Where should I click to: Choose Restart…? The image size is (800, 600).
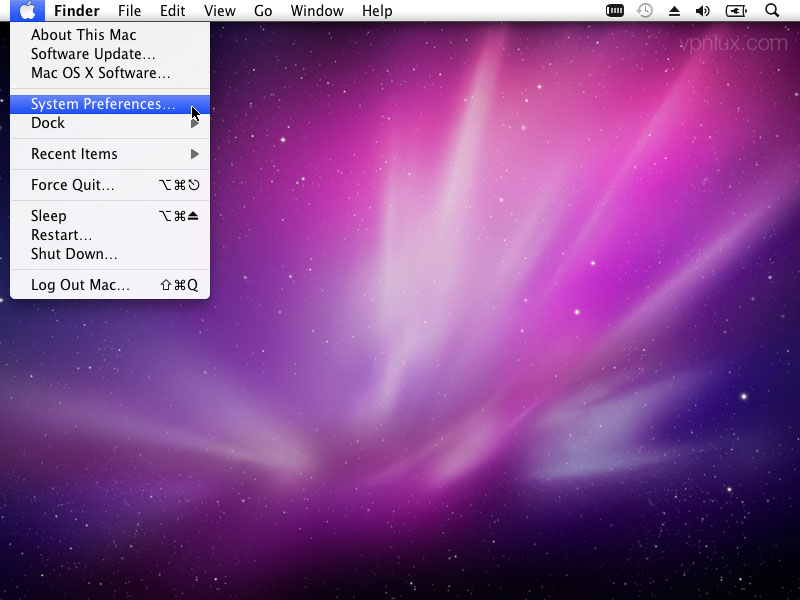click(110, 235)
